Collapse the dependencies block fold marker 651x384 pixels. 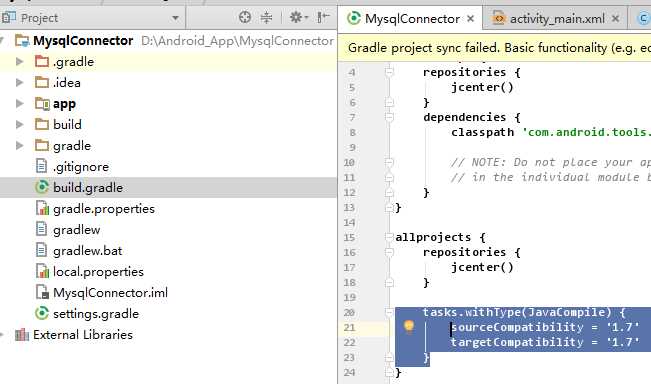(389, 117)
